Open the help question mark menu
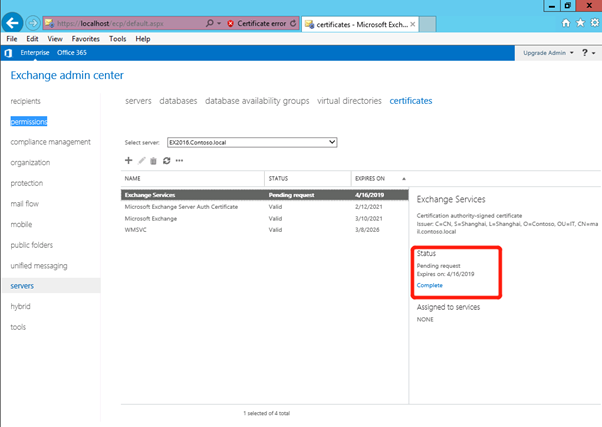 point(588,53)
